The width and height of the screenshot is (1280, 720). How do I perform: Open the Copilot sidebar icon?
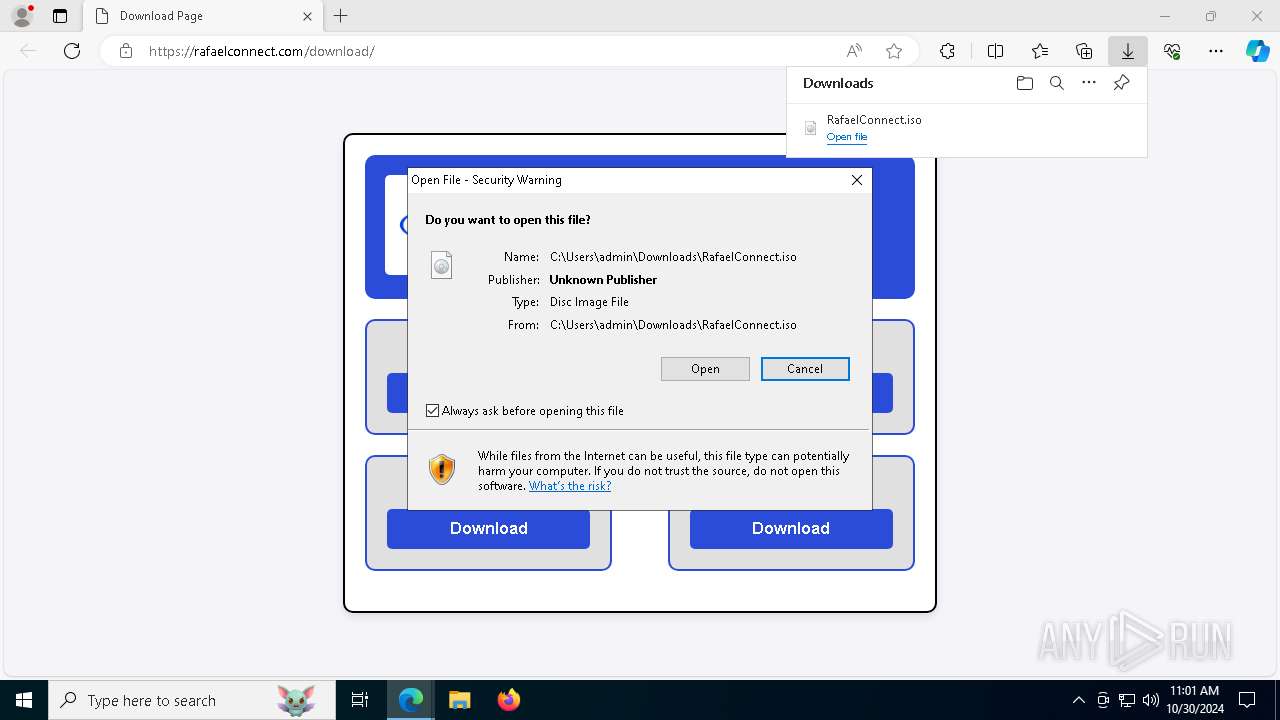pos(1257,51)
